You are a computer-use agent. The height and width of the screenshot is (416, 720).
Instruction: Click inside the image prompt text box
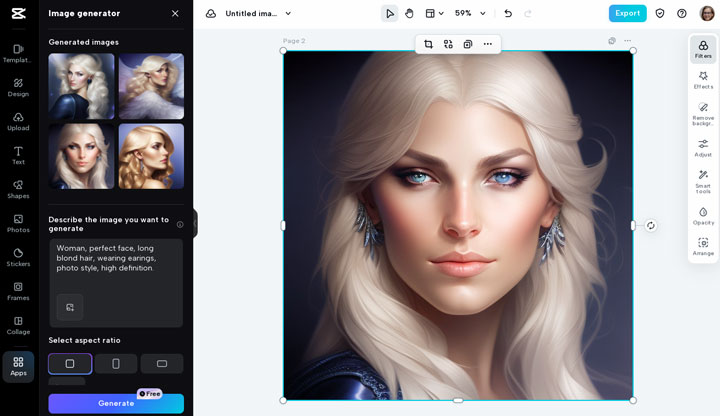[x=116, y=282]
